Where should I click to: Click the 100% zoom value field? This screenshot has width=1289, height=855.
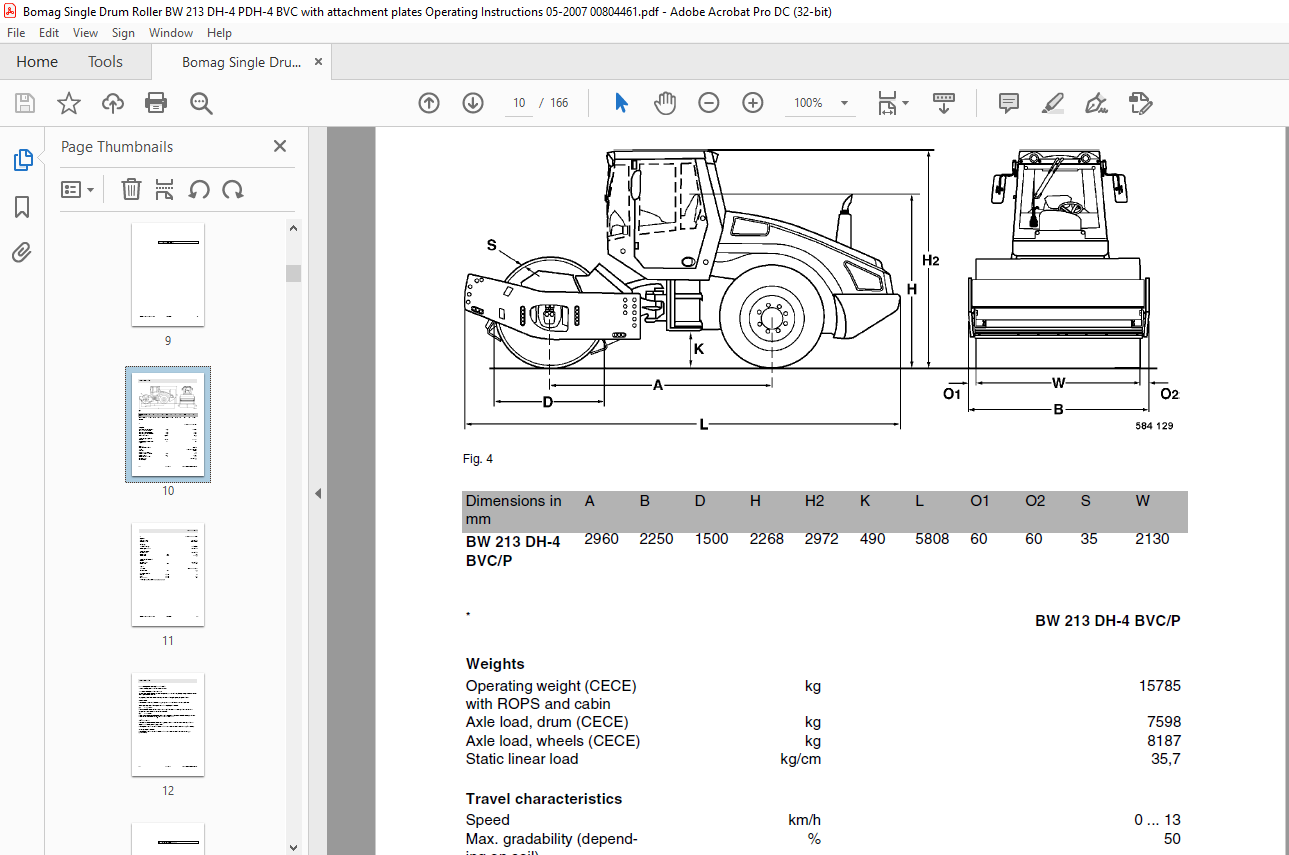coord(808,103)
